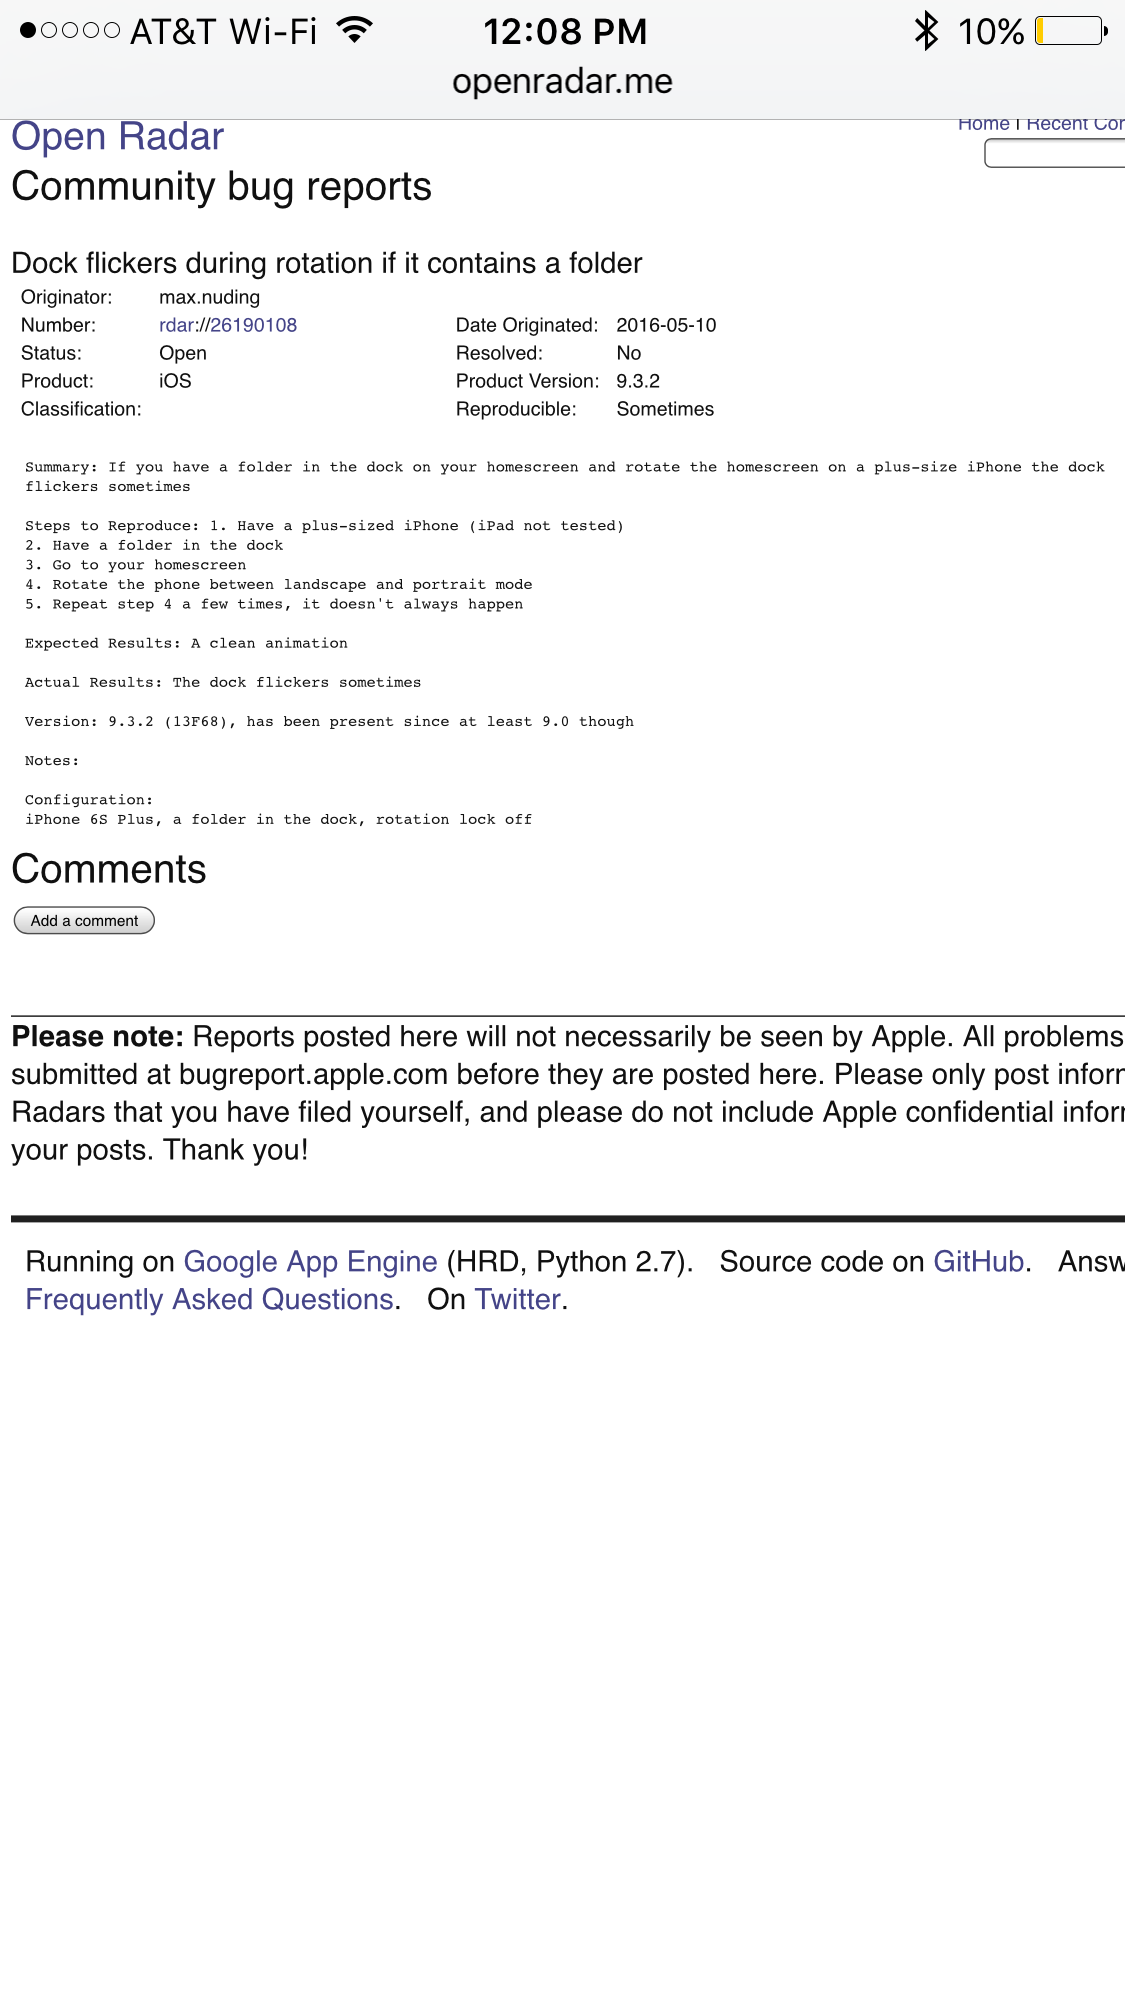Tap the Expected Results line

pos(186,643)
